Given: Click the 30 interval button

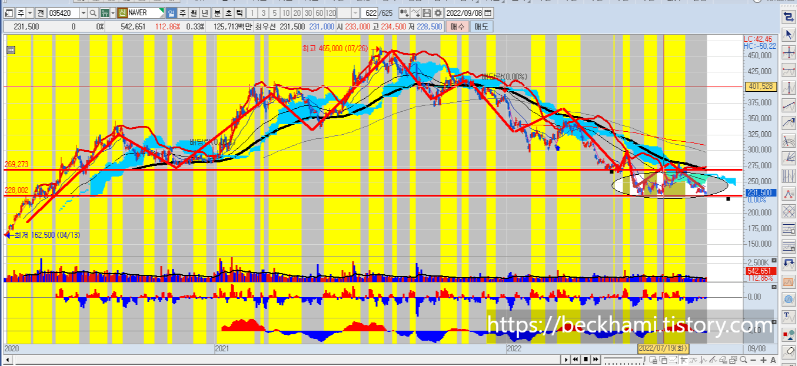Looking at the screenshot, I should (308, 13).
